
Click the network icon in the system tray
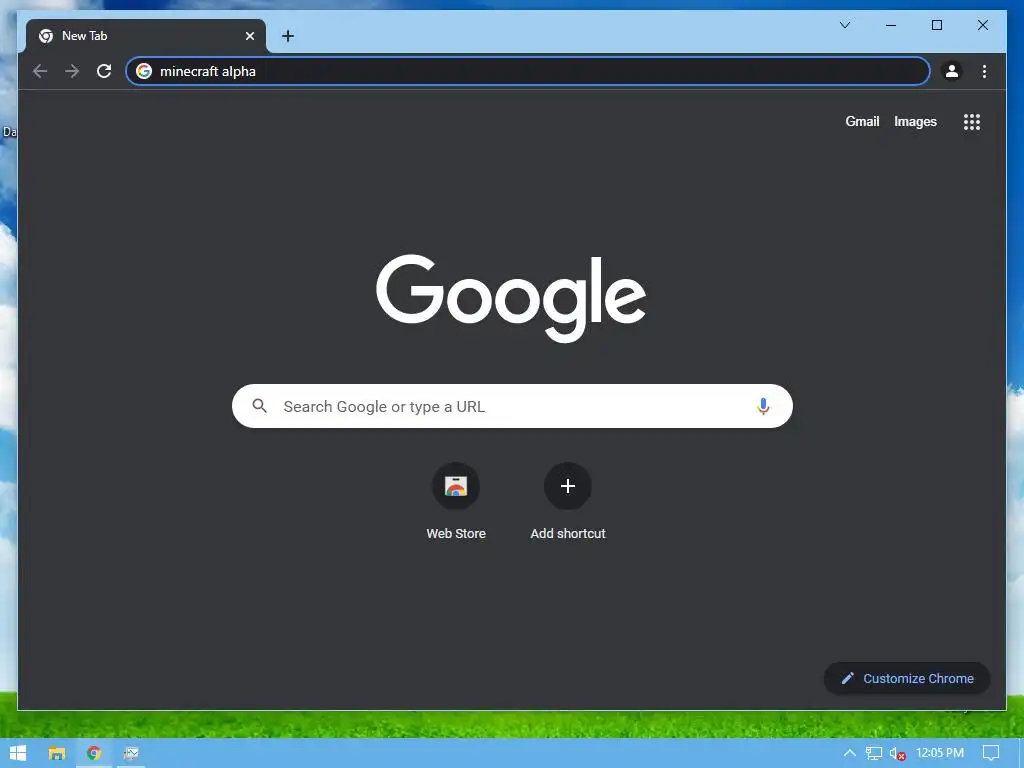(x=873, y=753)
